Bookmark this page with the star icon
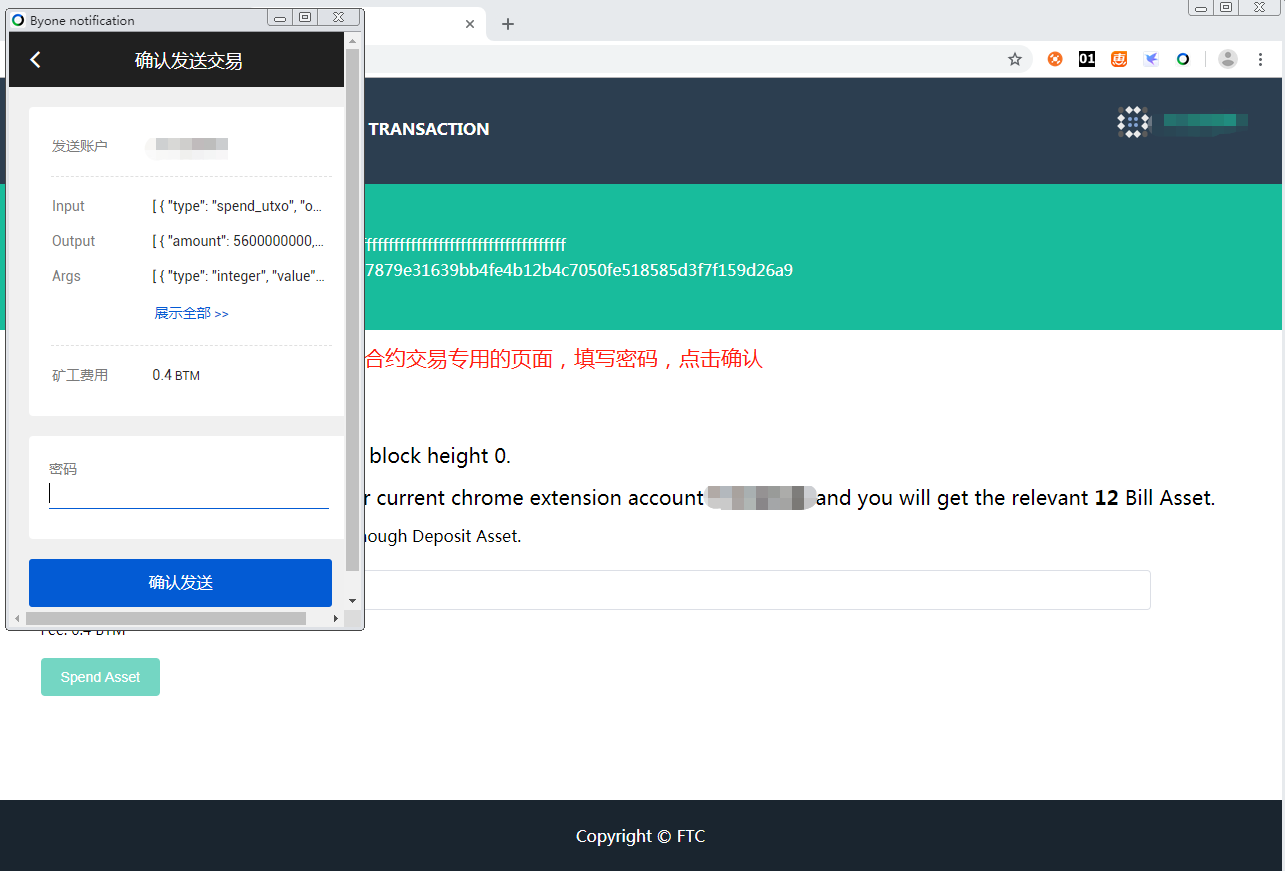The width and height of the screenshot is (1285, 871). tap(1015, 59)
